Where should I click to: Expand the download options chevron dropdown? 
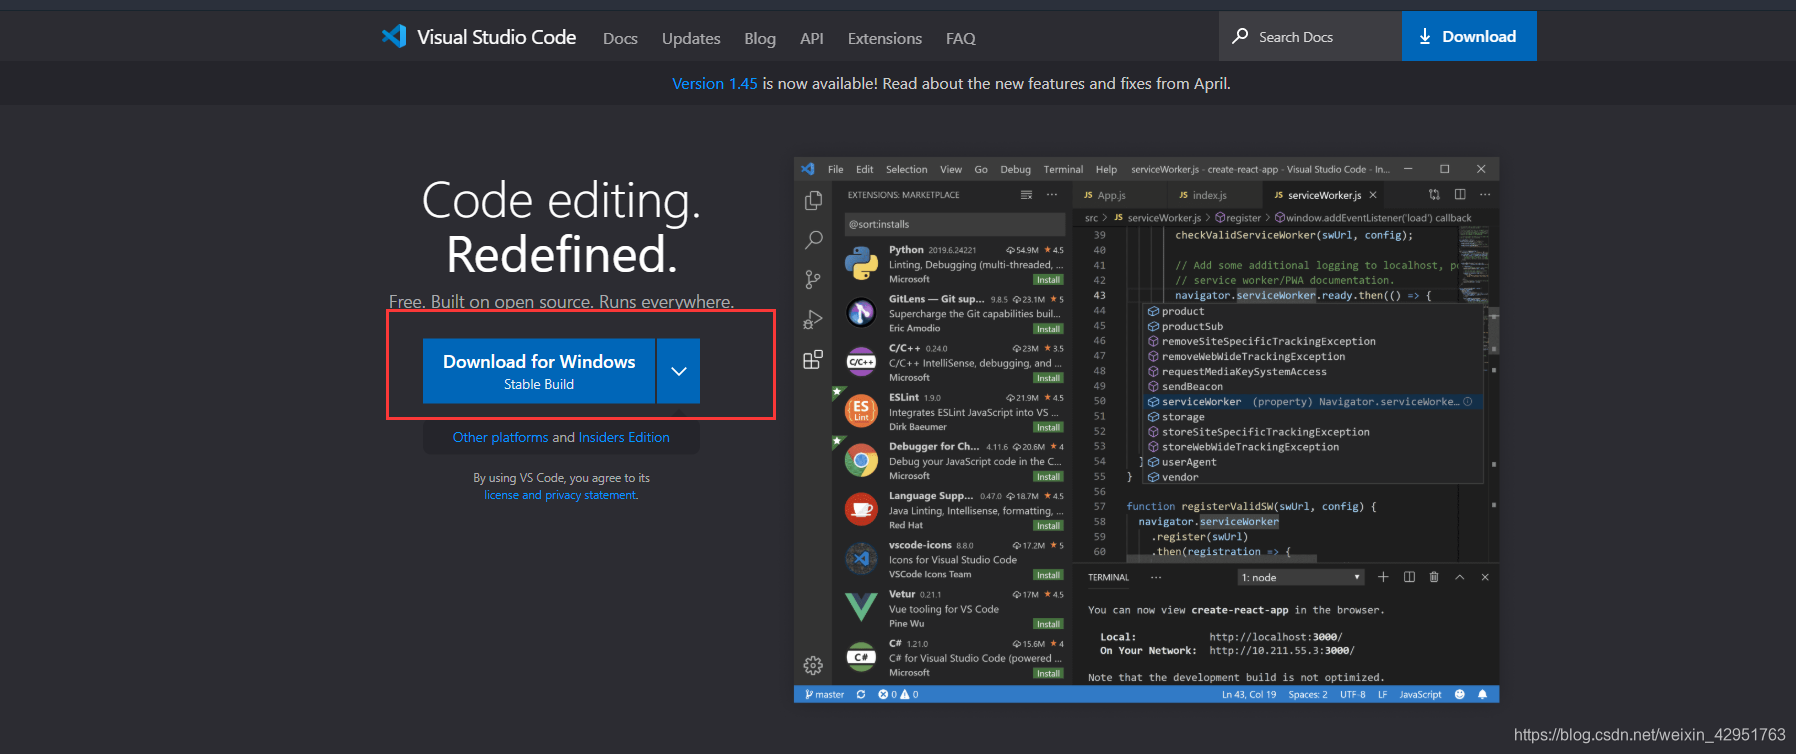coord(679,371)
